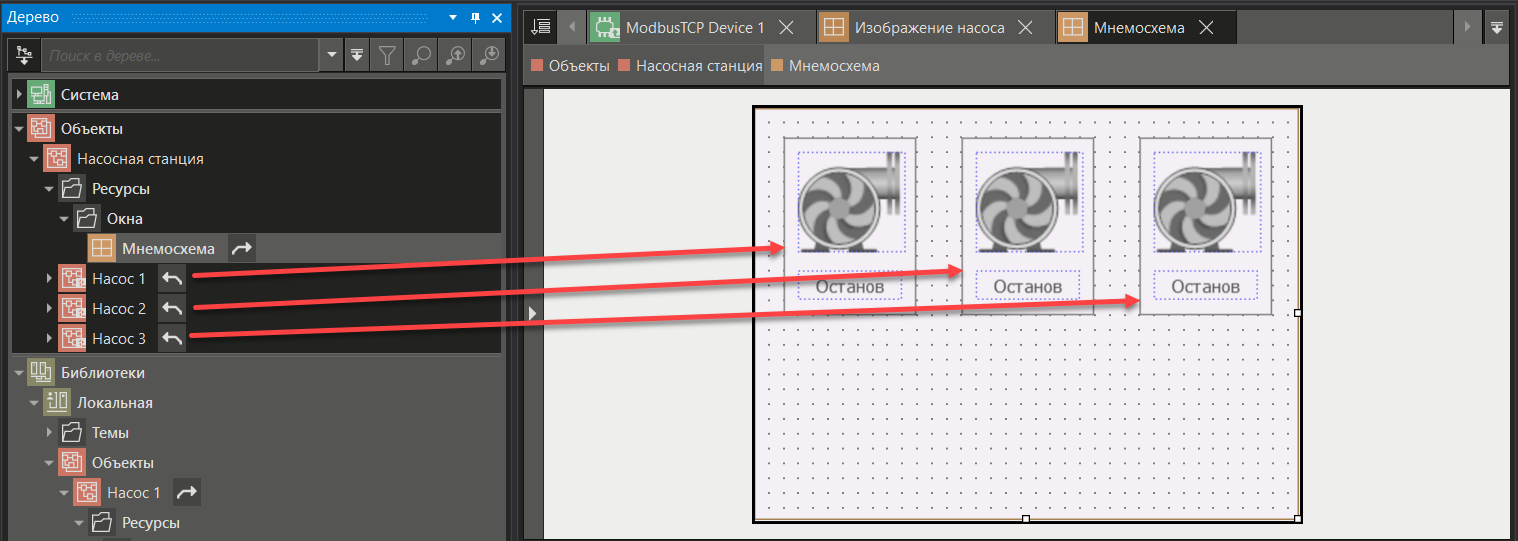Click the red top-level Объекты icon

(x=40, y=128)
